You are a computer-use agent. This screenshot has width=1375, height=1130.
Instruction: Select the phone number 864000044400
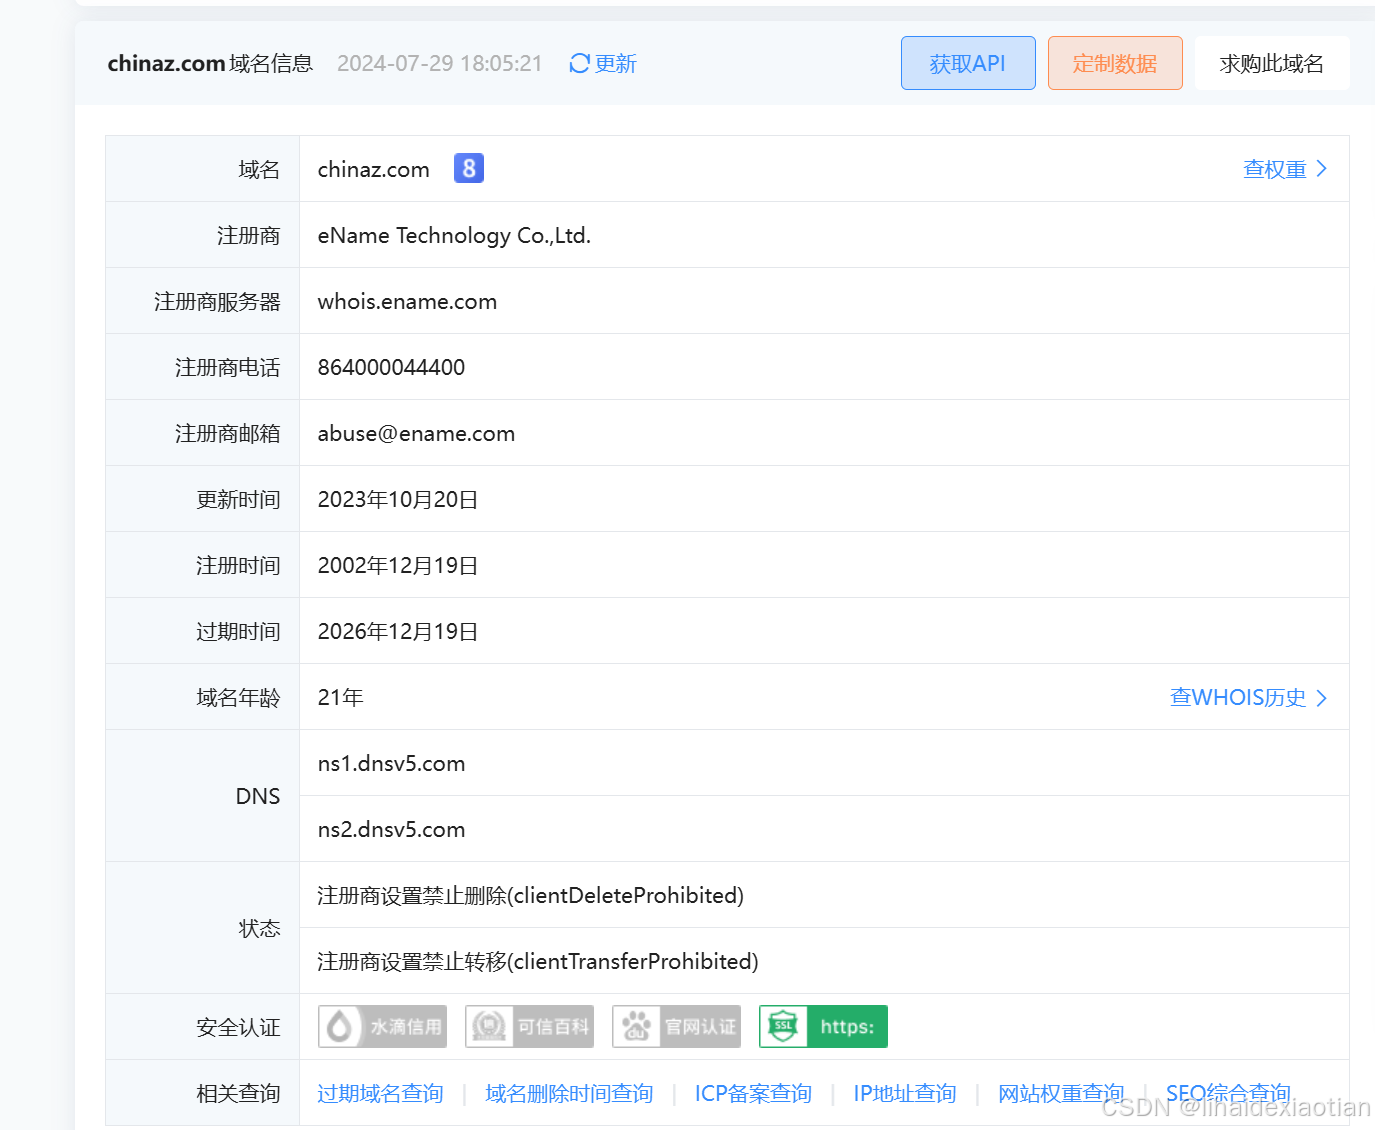(391, 367)
